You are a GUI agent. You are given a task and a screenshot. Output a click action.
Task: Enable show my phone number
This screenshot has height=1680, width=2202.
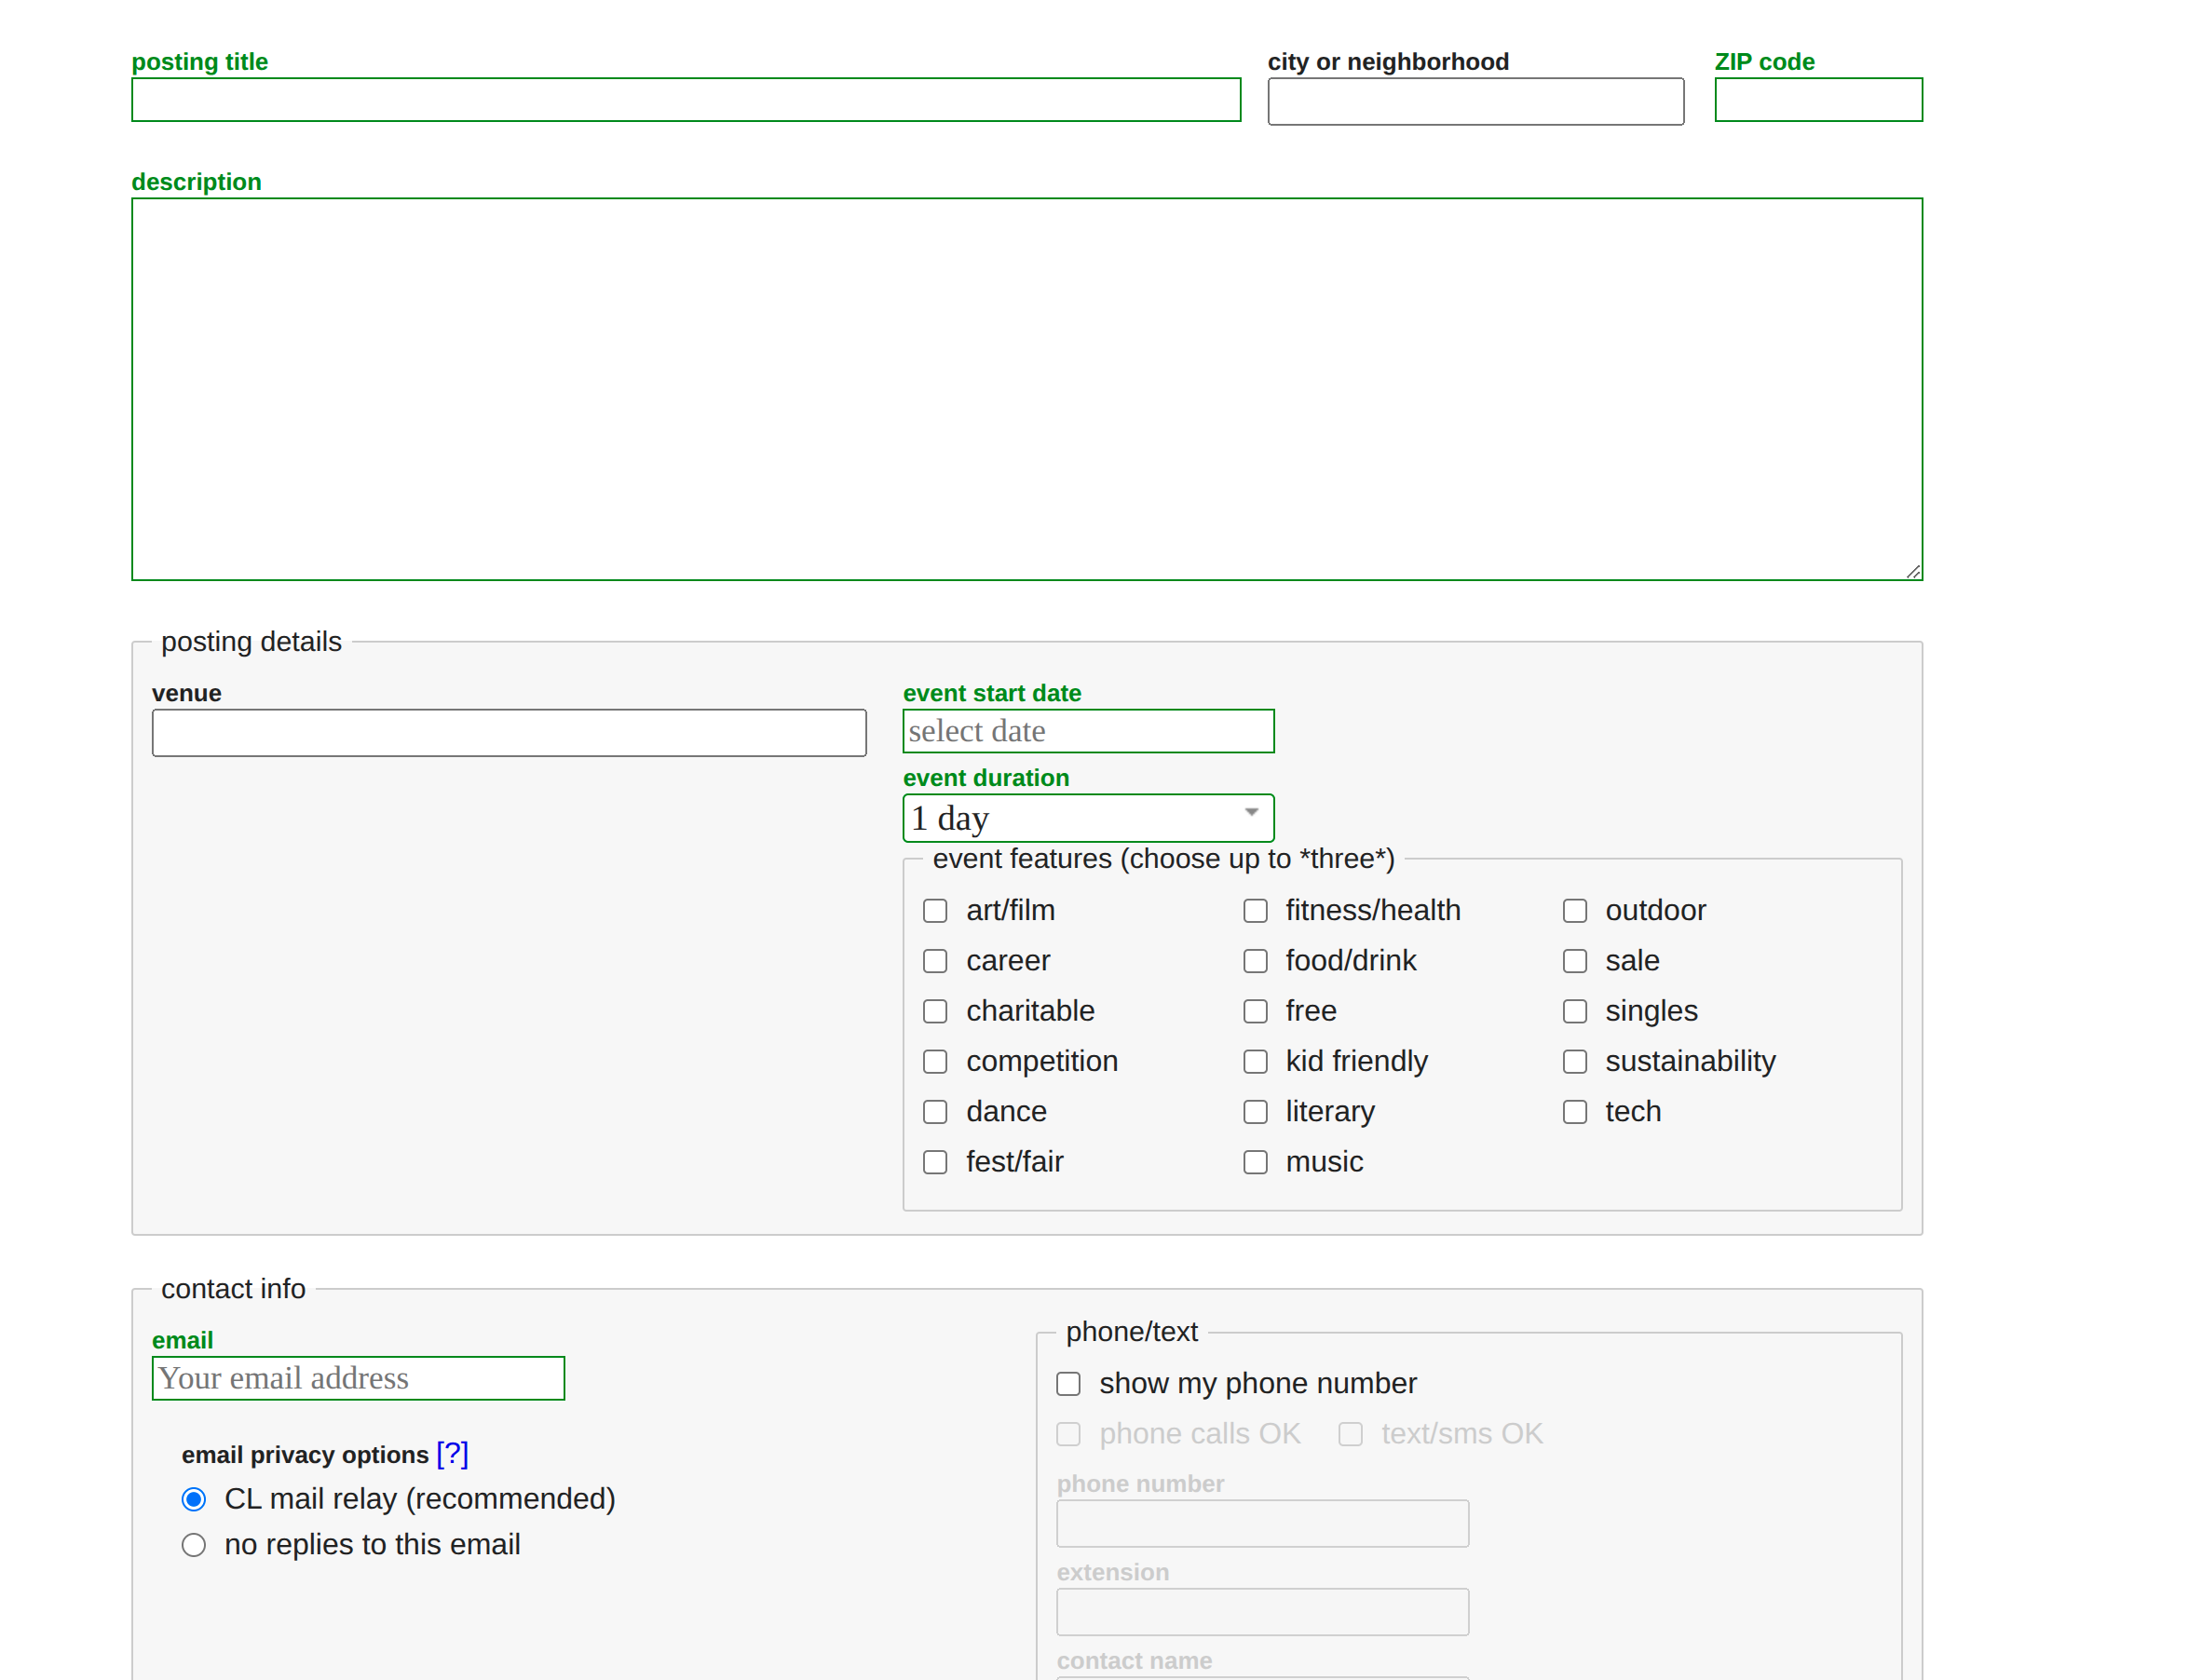1068,1383
